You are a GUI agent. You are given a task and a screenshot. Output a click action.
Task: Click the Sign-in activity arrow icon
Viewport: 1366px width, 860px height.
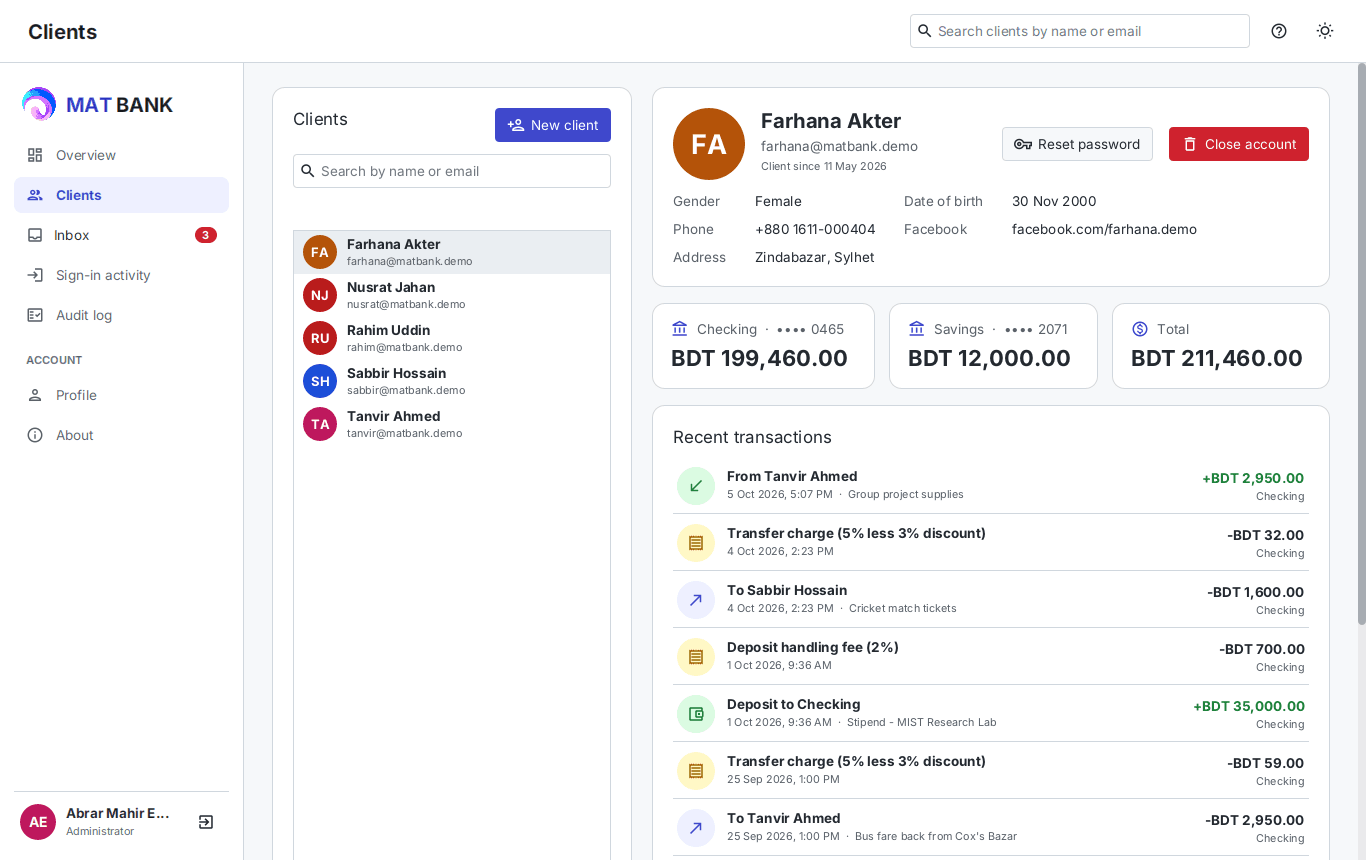pos(35,275)
